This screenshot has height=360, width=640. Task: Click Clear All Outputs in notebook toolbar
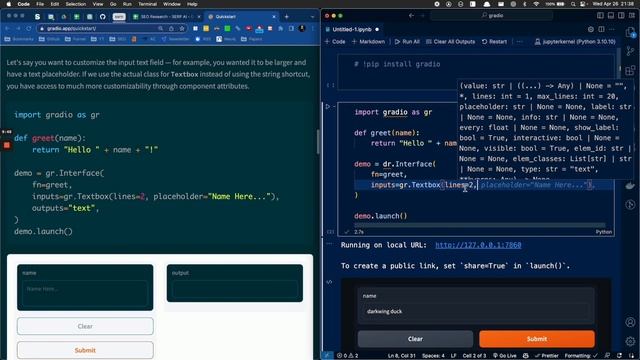coord(451,42)
